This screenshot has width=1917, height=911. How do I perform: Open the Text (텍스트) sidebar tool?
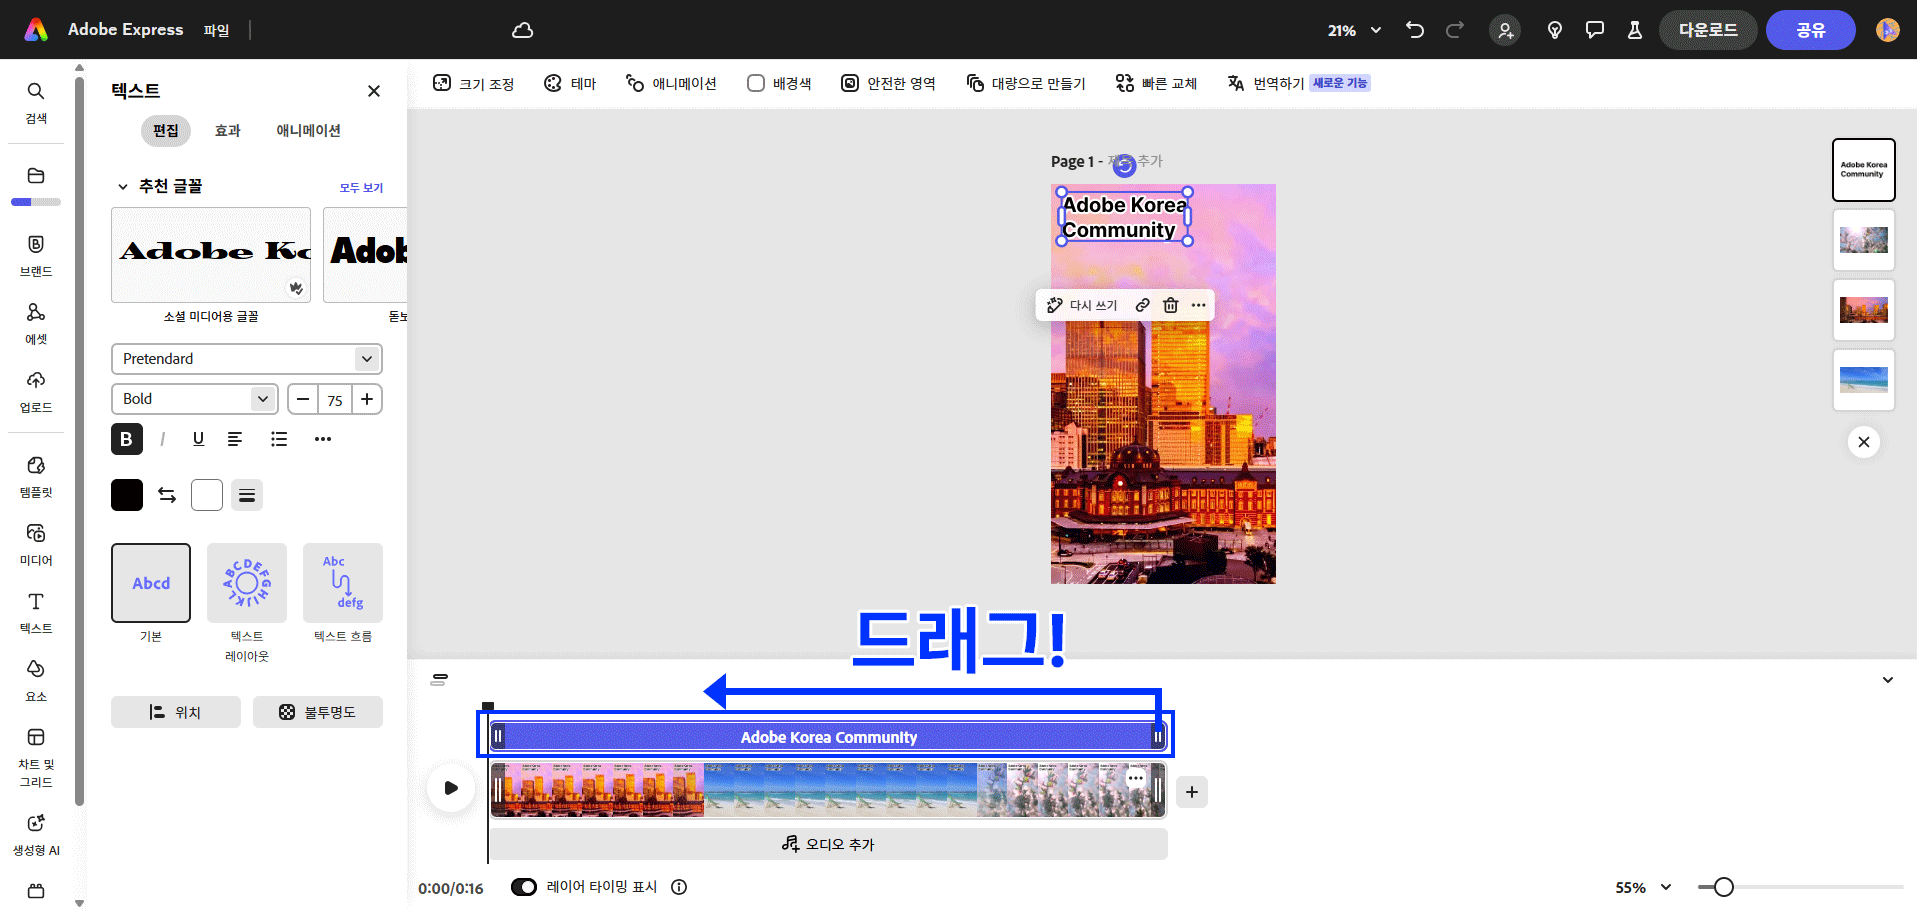click(36, 613)
